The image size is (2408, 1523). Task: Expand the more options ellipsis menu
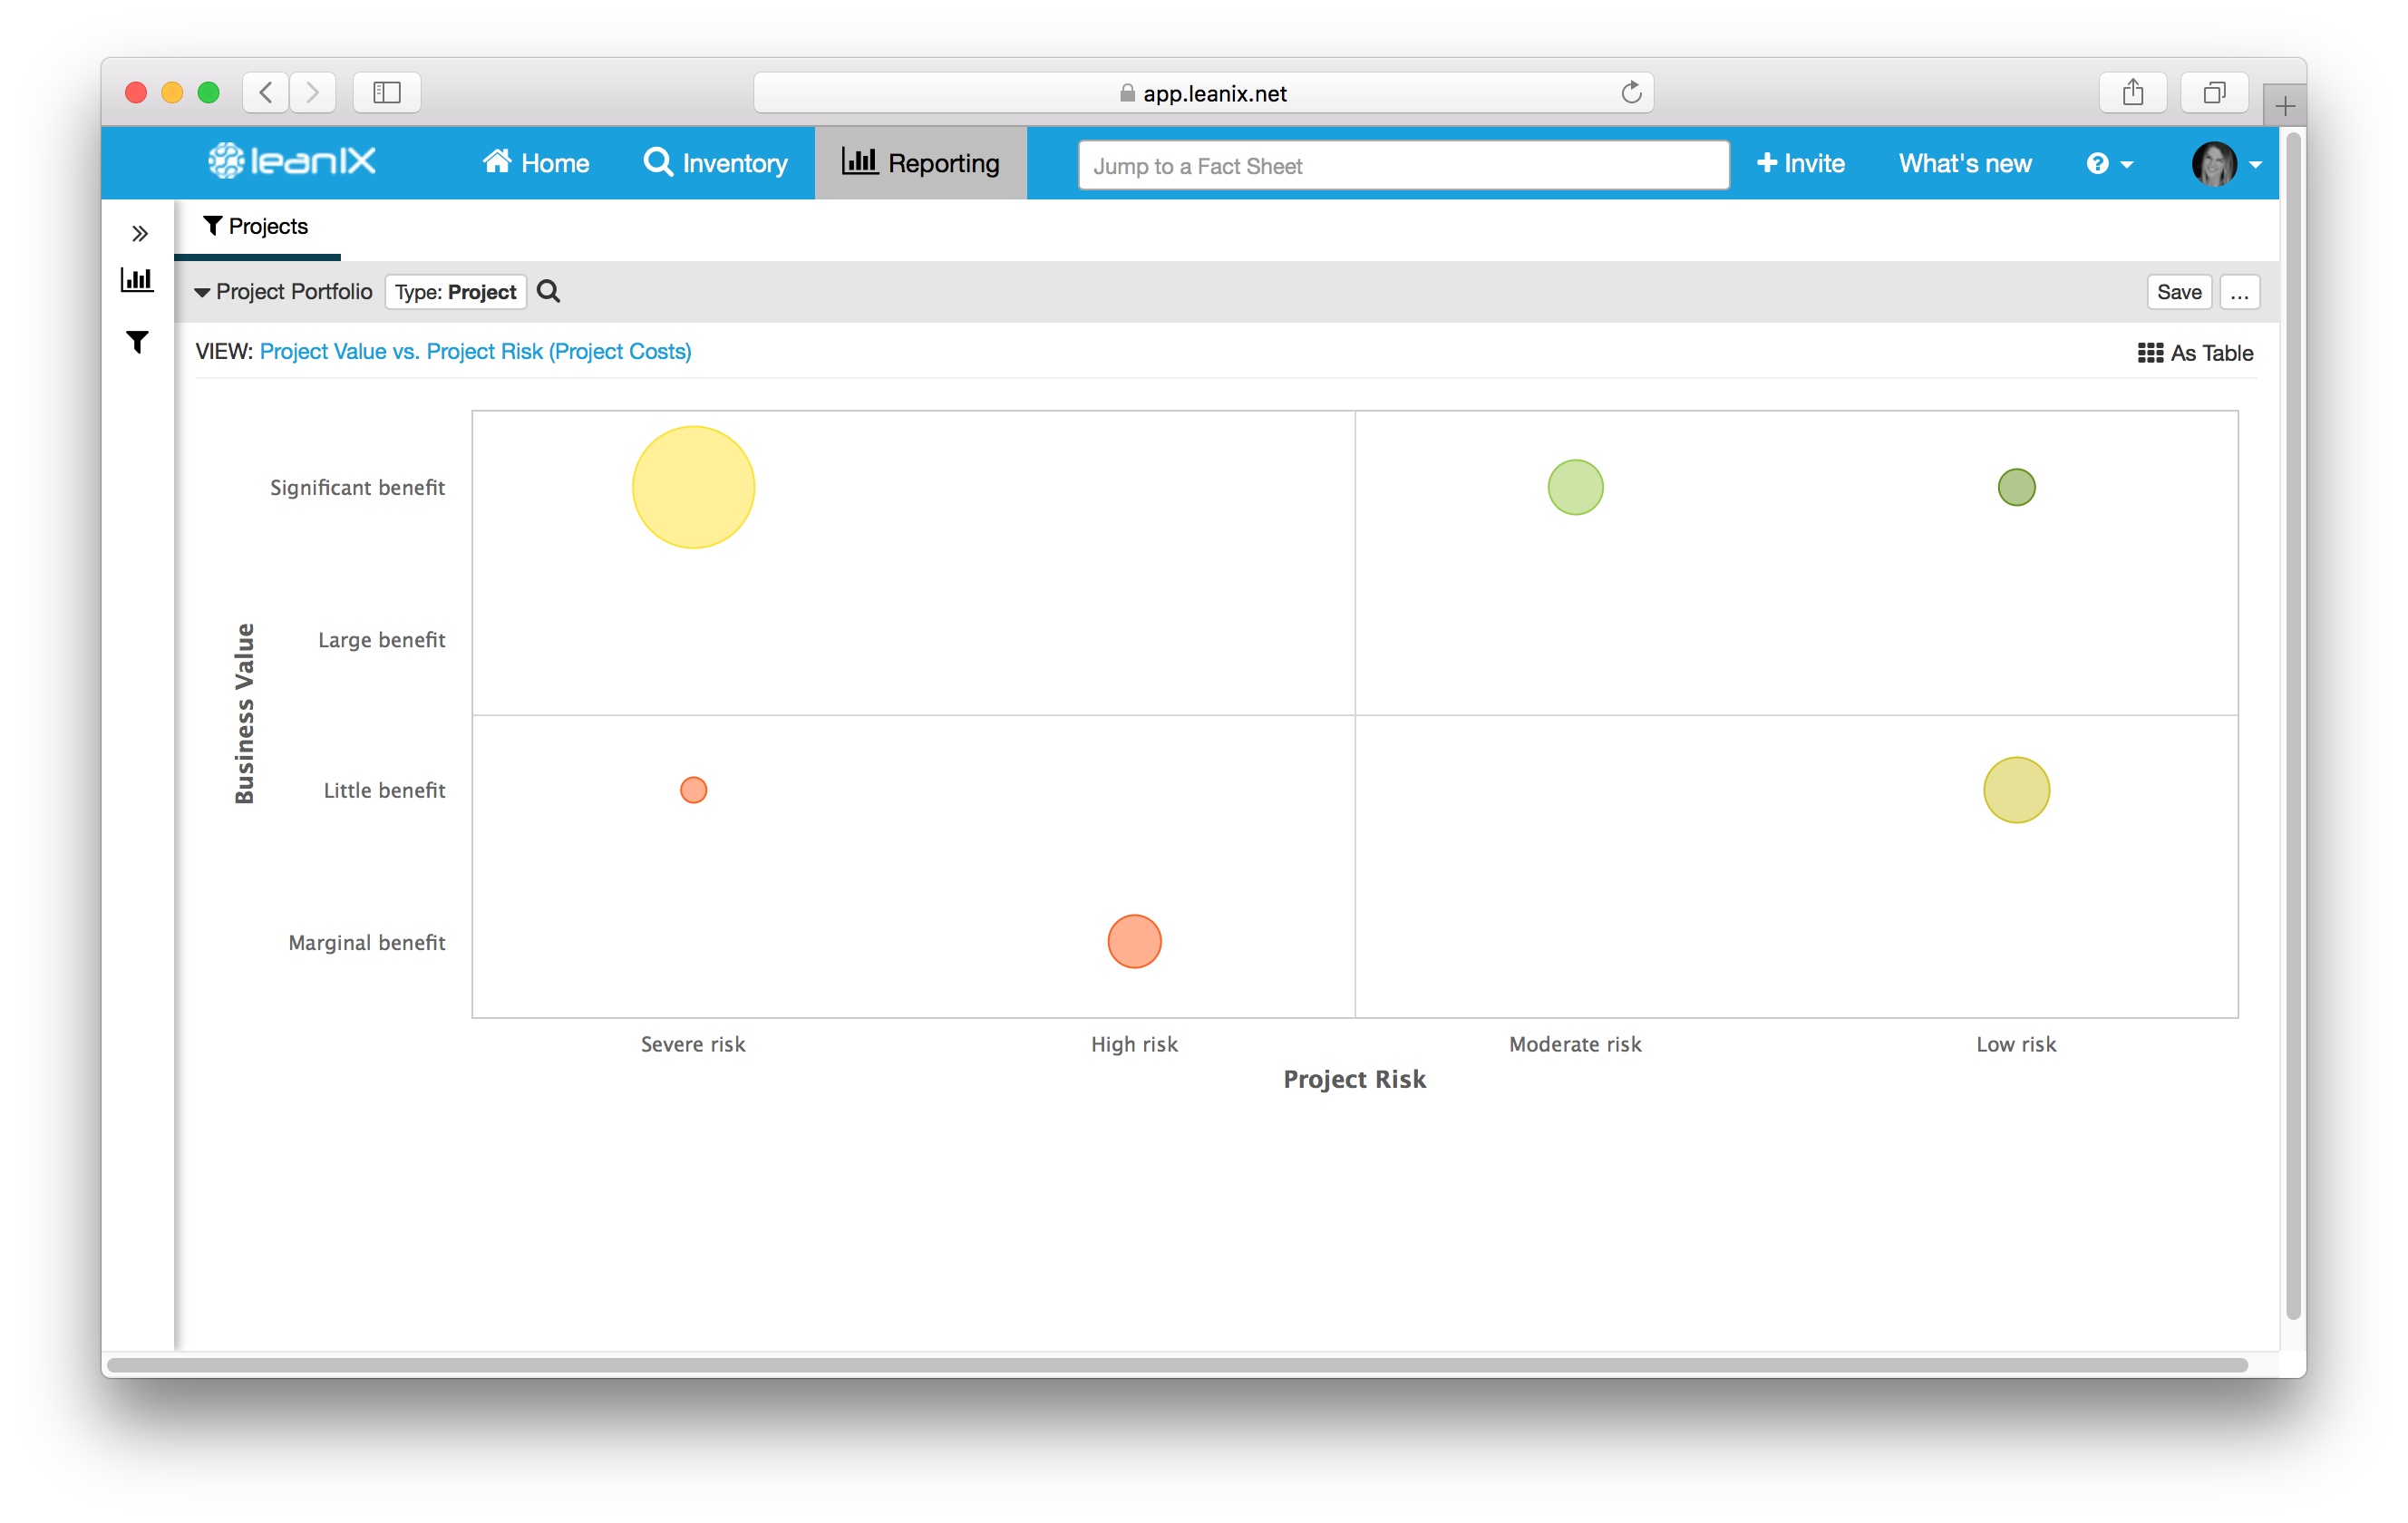pyautogui.click(x=2239, y=291)
